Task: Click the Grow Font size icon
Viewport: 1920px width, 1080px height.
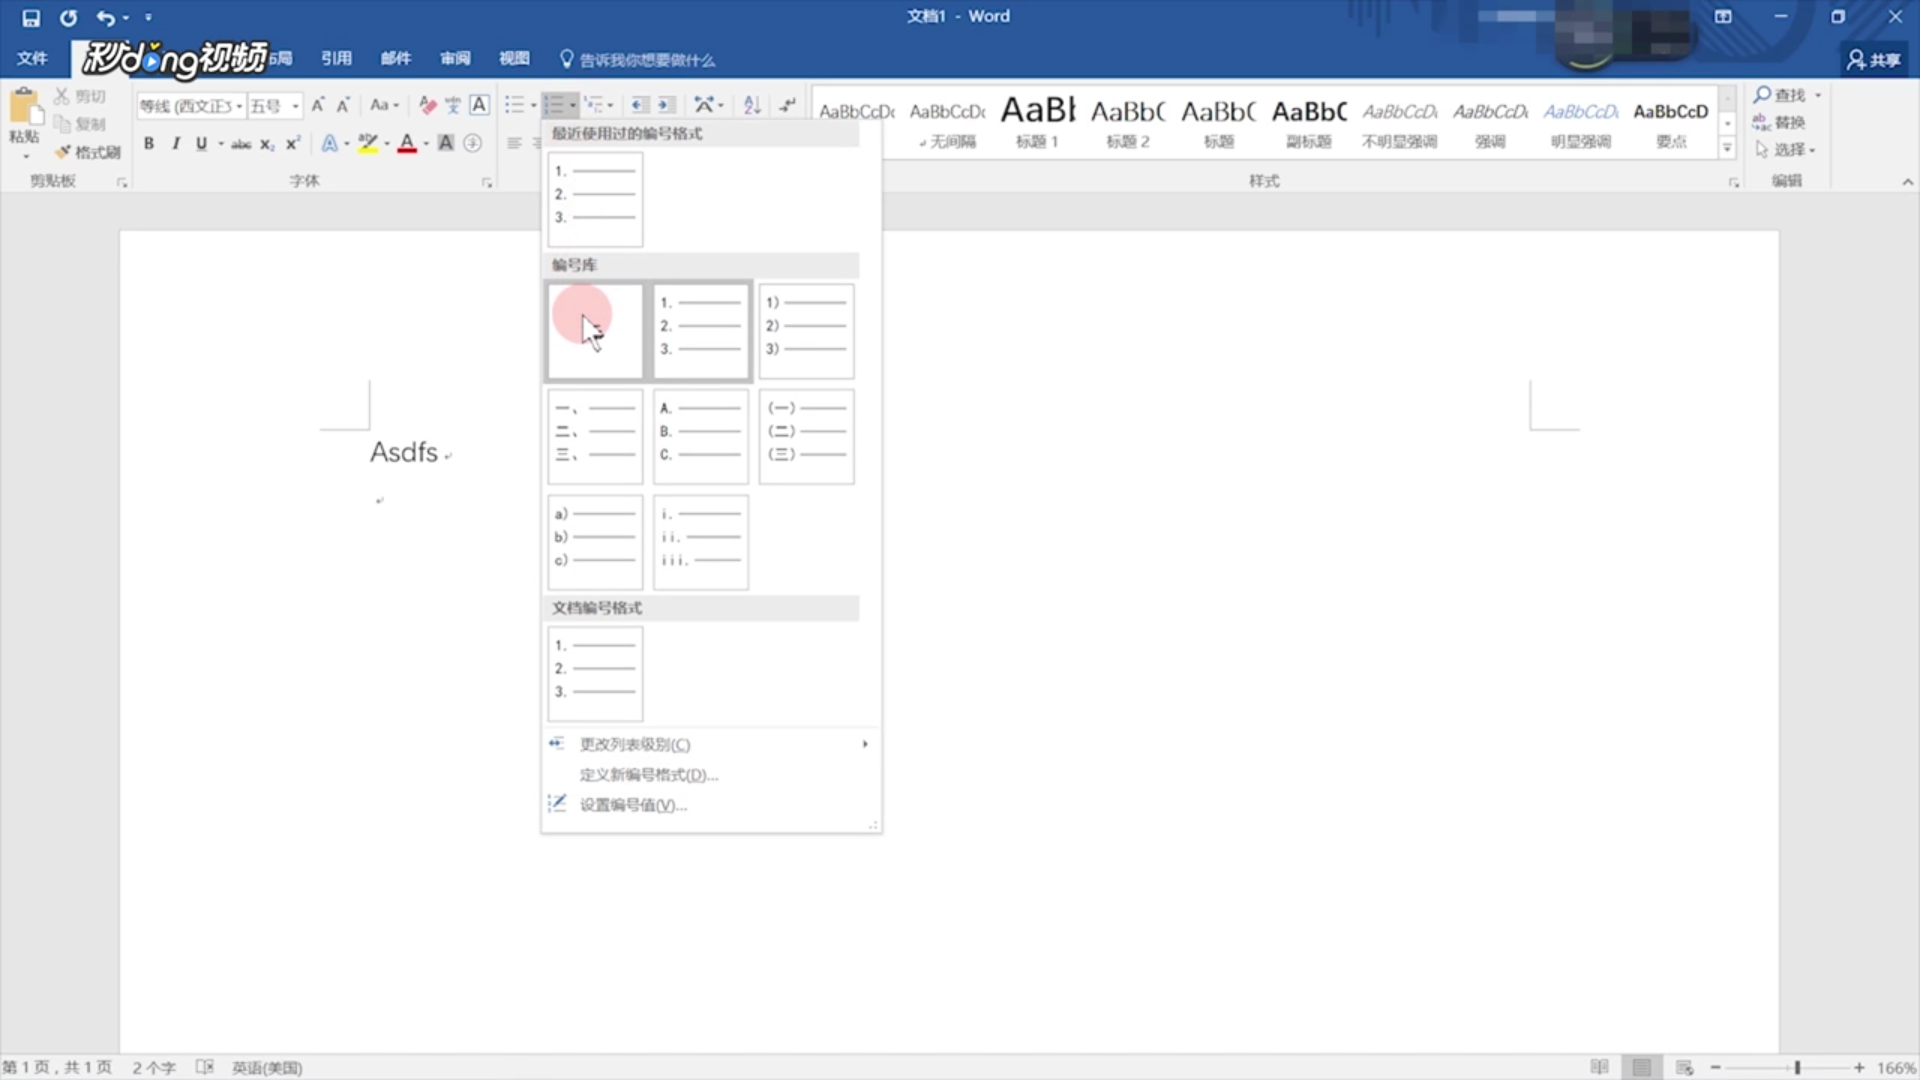Action: (318, 105)
